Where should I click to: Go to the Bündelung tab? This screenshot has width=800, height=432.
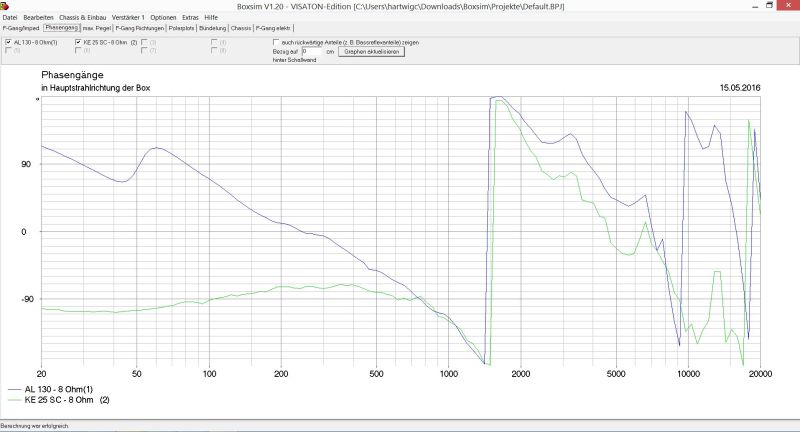(x=212, y=29)
